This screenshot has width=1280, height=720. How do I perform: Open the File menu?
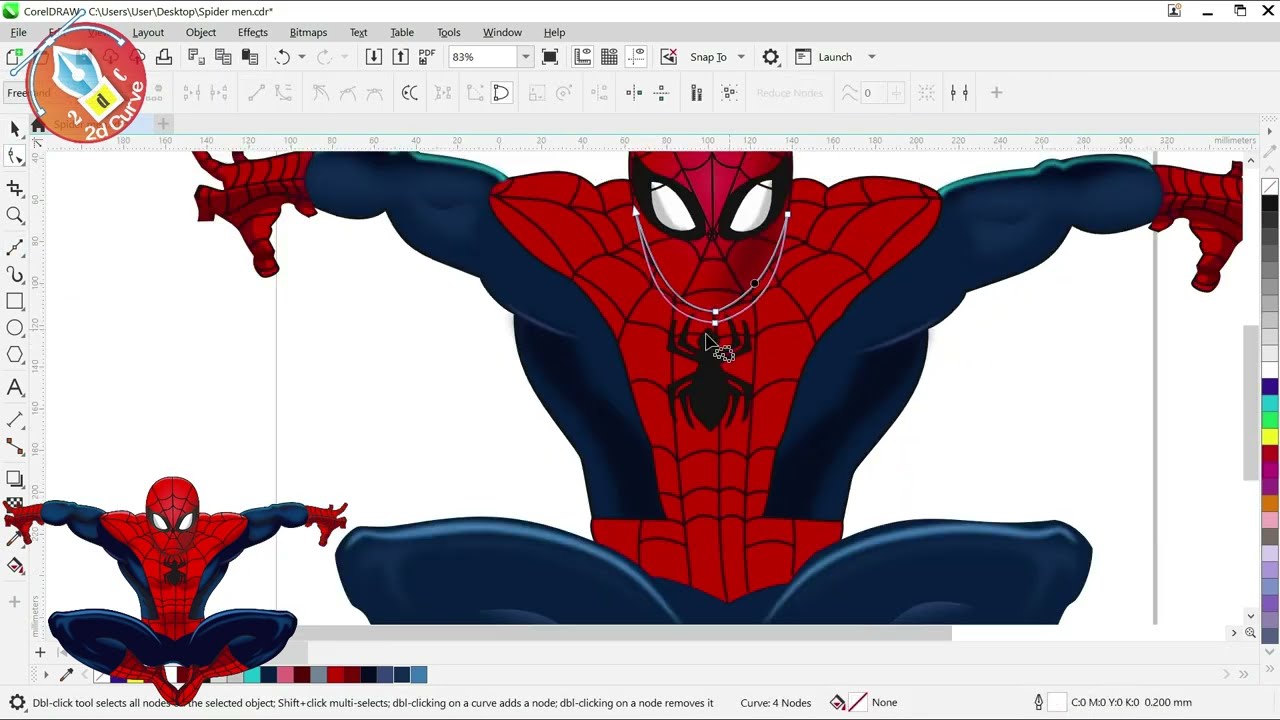click(18, 32)
